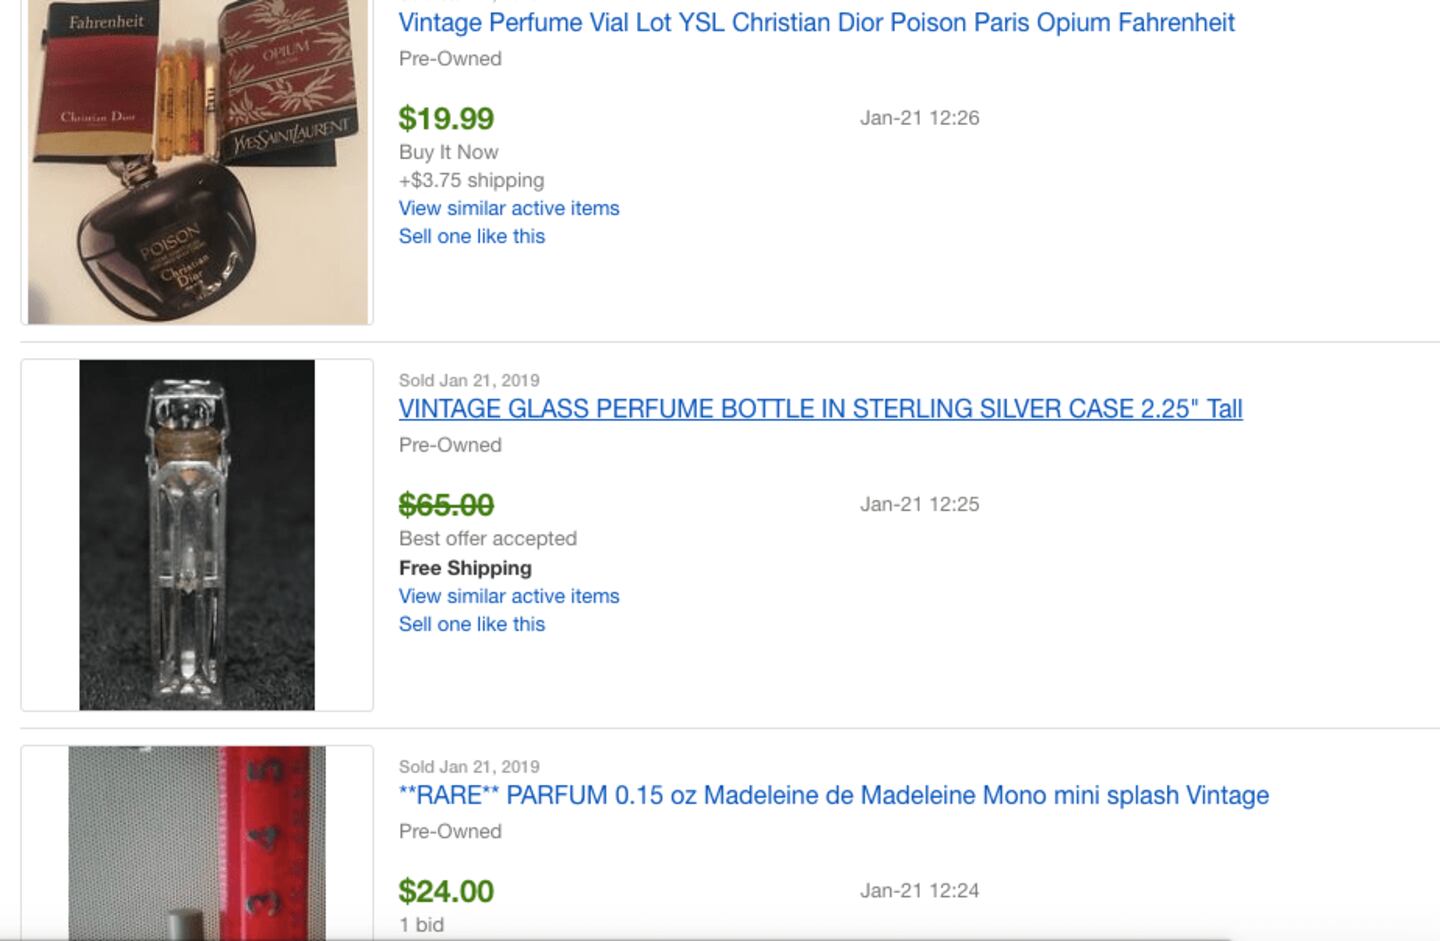The height and width of the screenshot is (941, 1440).
Task: Click the Jan-21 12:25 sold timestamp
Action: coord(919,504)
